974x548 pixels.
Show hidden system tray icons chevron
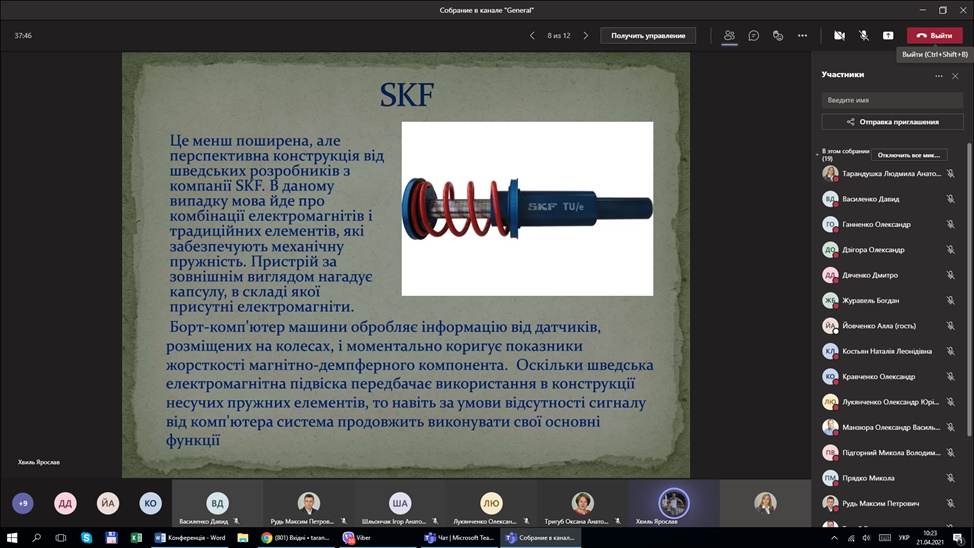tap(834, 538)
